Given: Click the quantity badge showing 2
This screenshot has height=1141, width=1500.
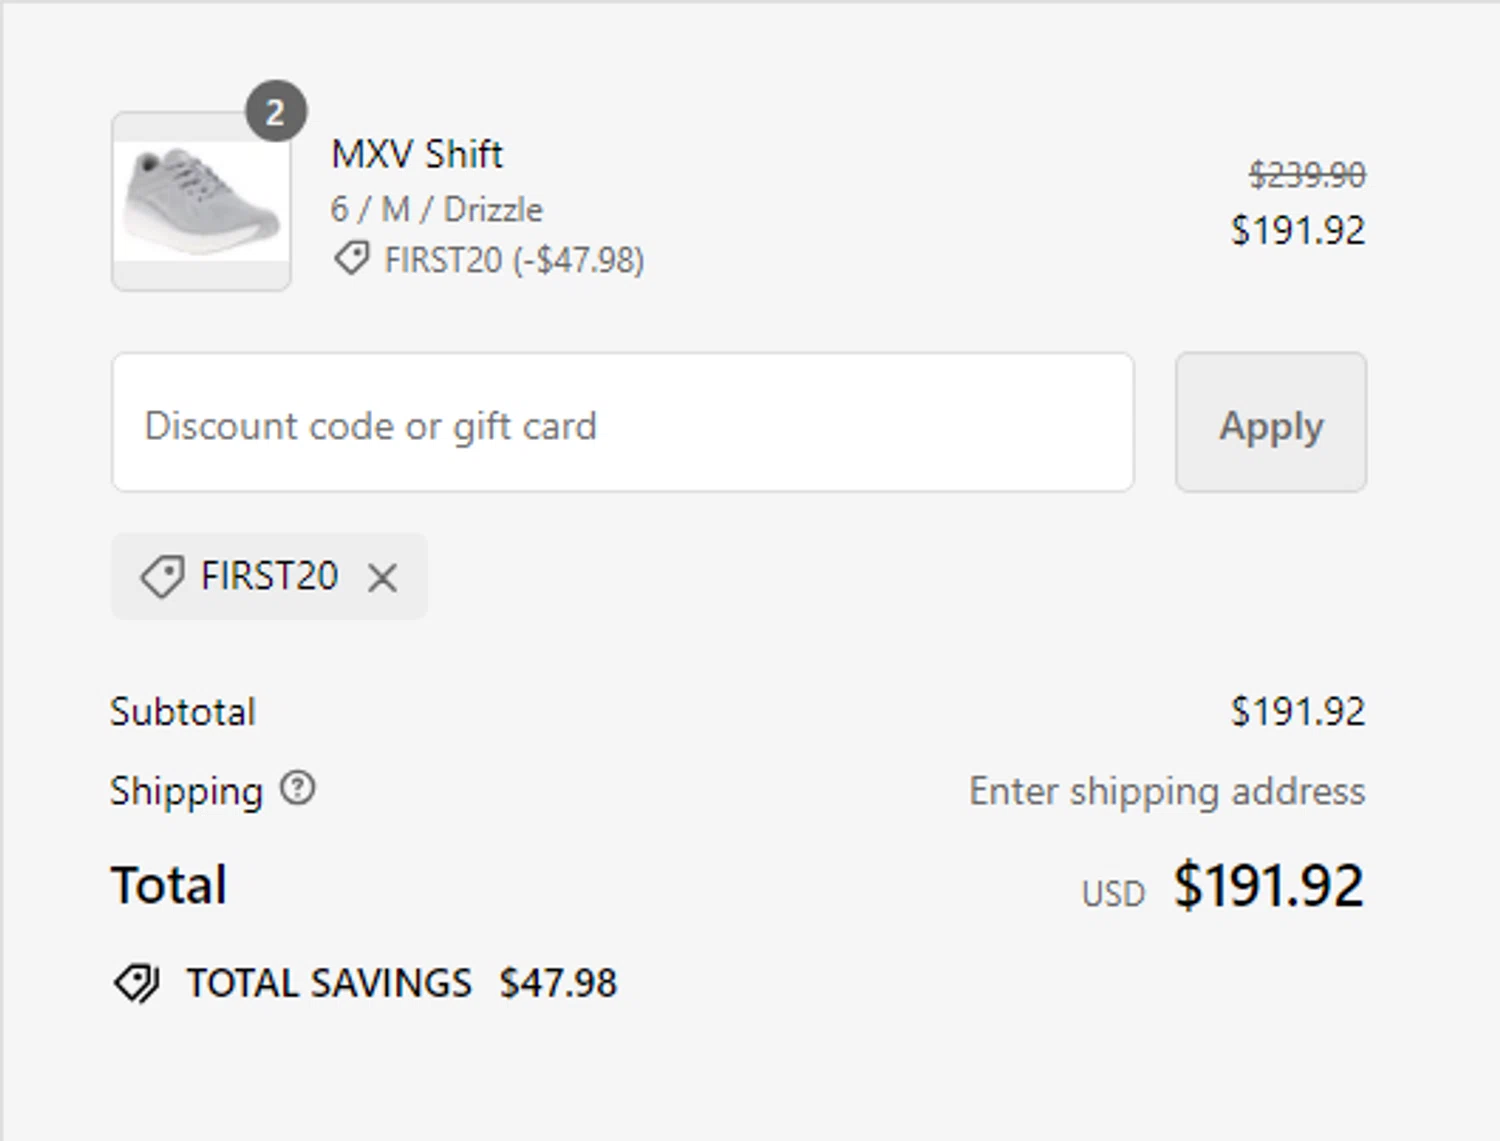Looking at the screenshot, I should (x=276, y=111).
